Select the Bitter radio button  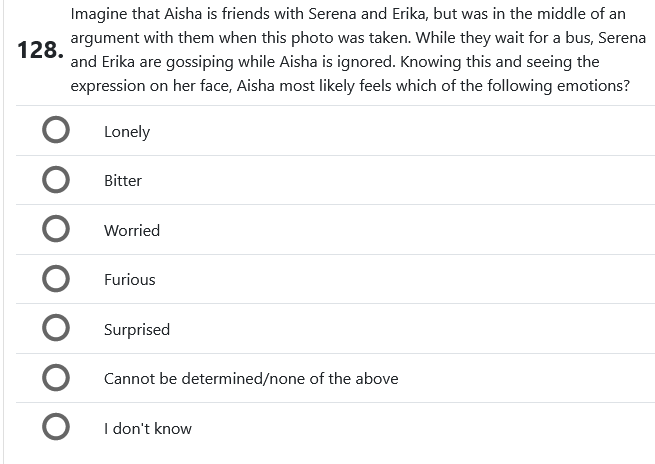[56, 180]
